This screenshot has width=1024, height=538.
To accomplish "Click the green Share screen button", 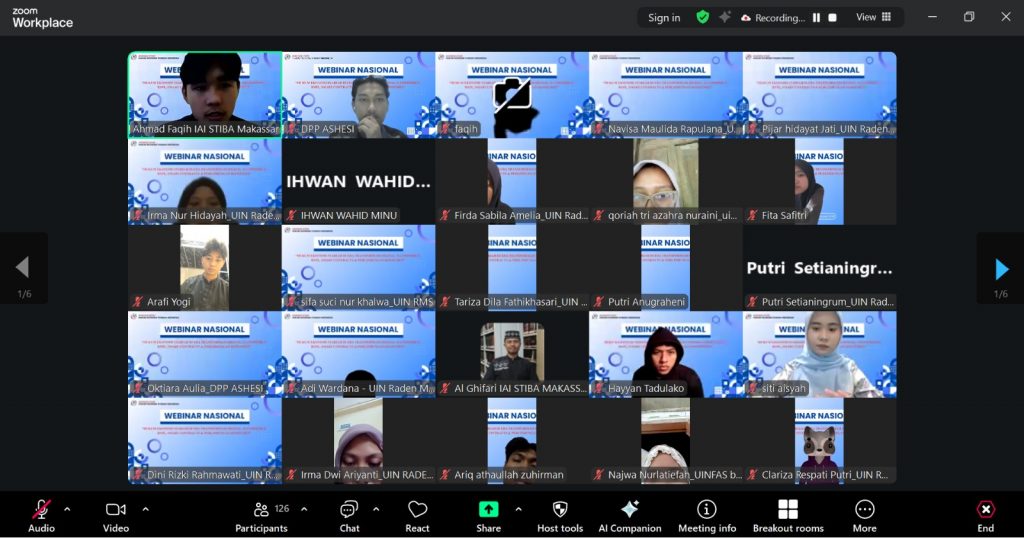I will click(489, 514).
